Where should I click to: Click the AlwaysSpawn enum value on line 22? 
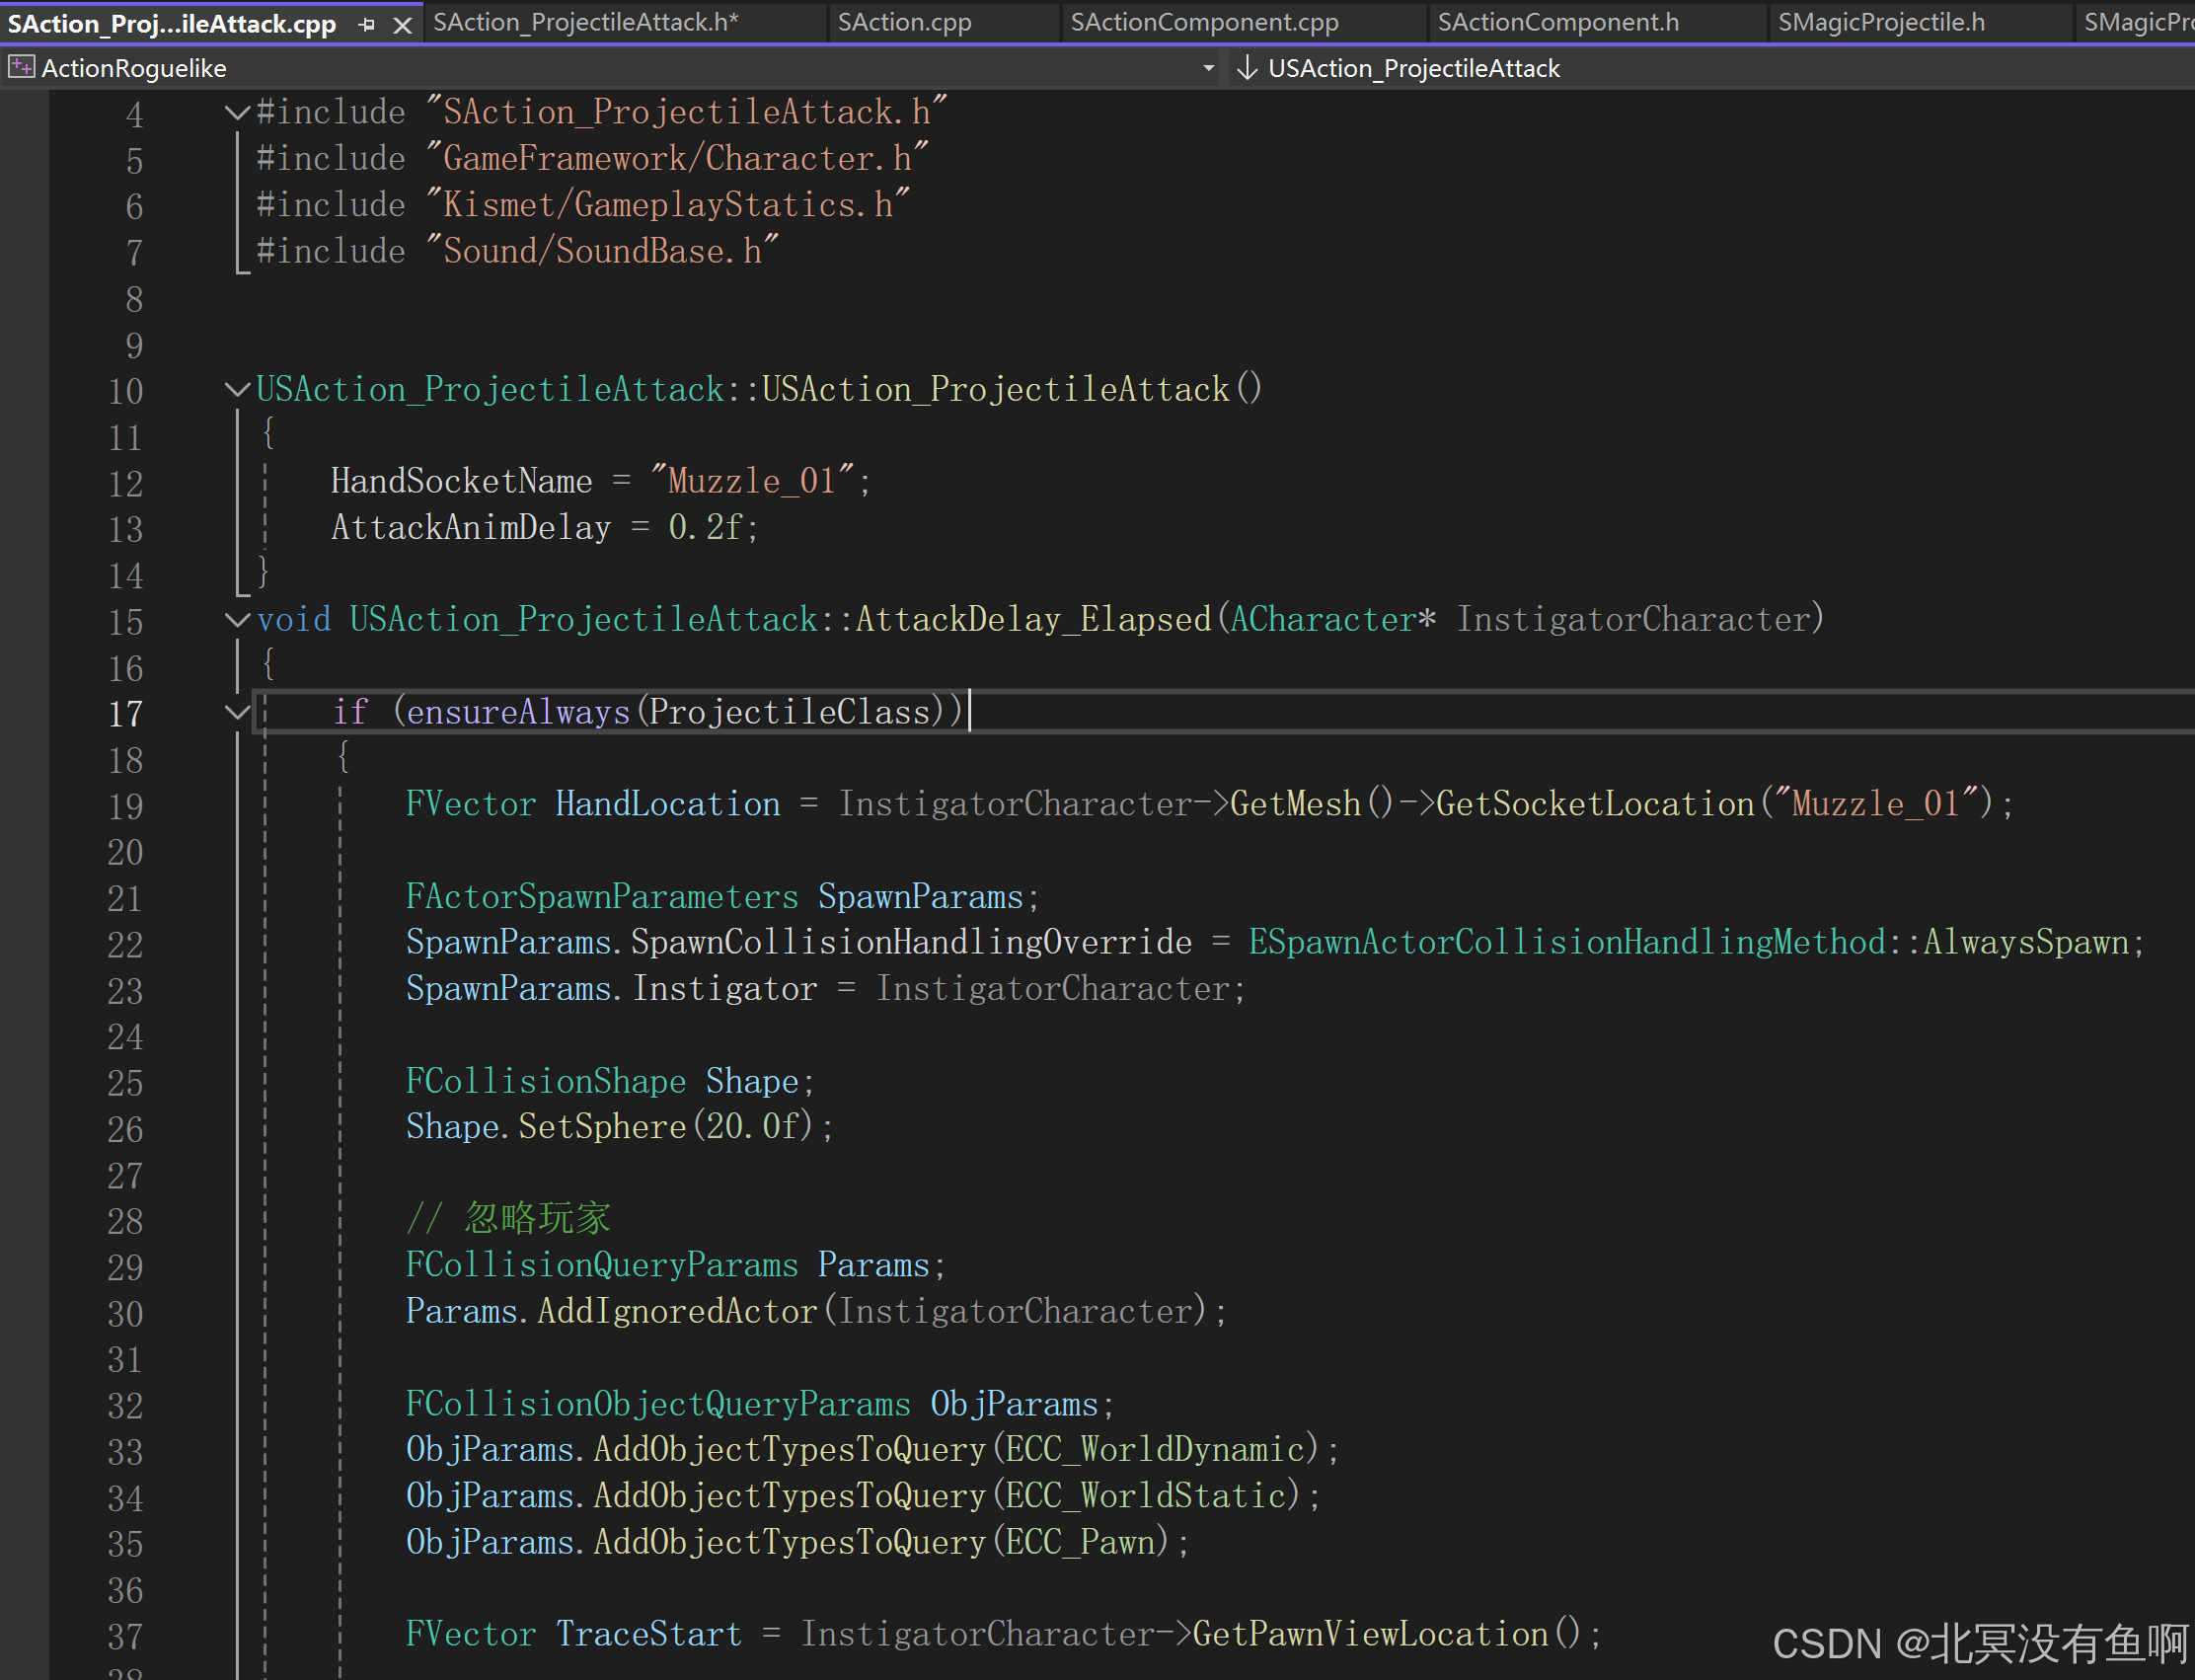click(x=2026, y=942)
